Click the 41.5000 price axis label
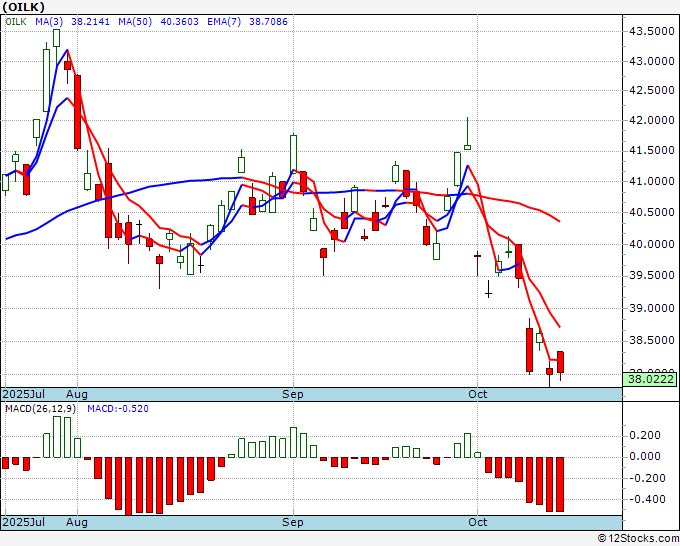This screenshot has width=680, height=546. point(652,150)
